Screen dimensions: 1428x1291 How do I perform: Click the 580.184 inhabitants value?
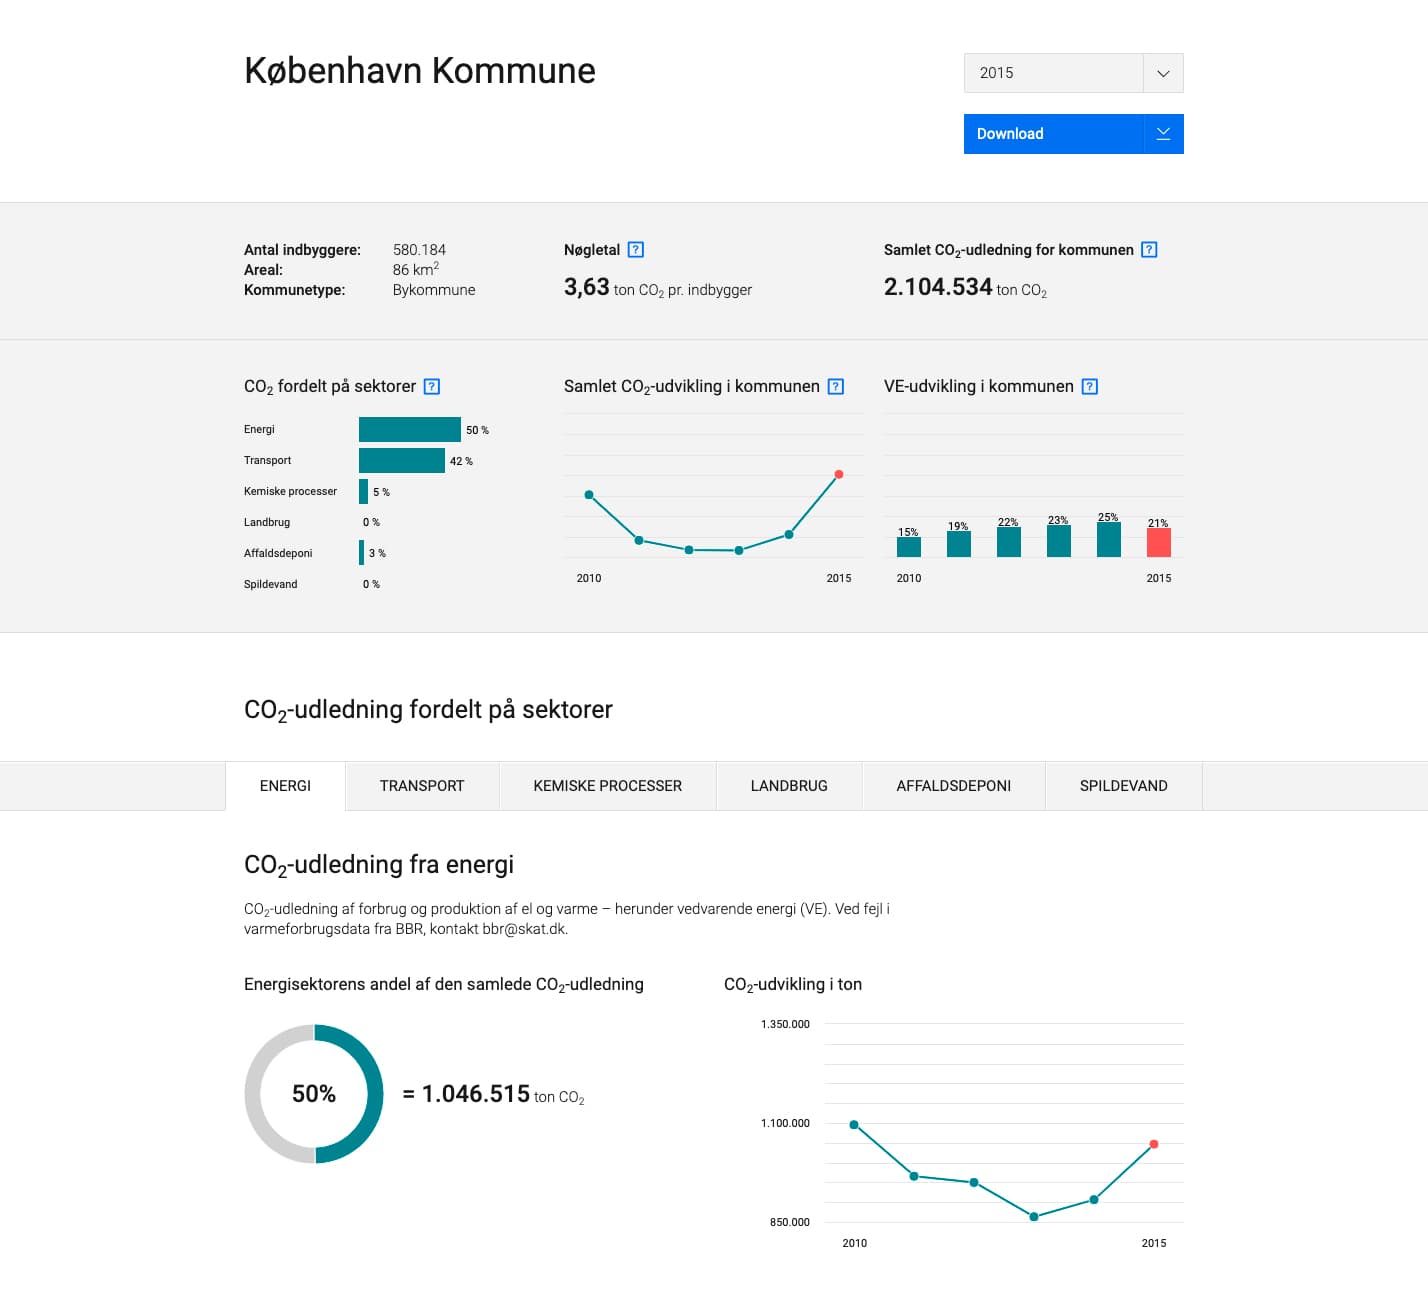pyautogui.click(x=419, y=250)
